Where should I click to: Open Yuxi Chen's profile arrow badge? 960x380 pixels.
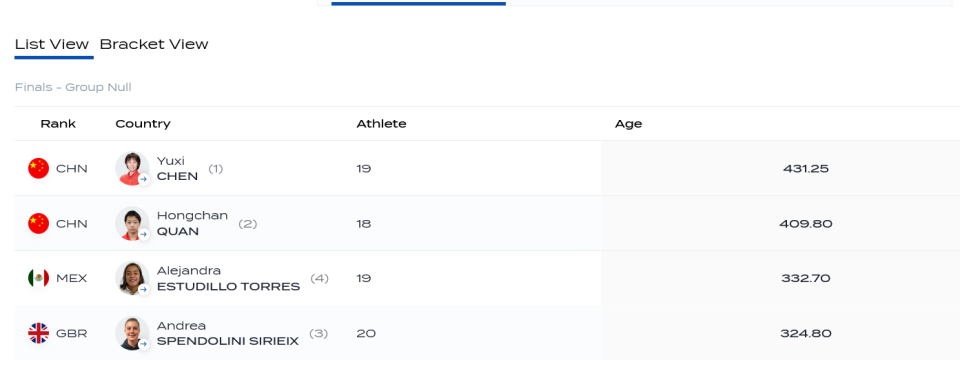143,179
